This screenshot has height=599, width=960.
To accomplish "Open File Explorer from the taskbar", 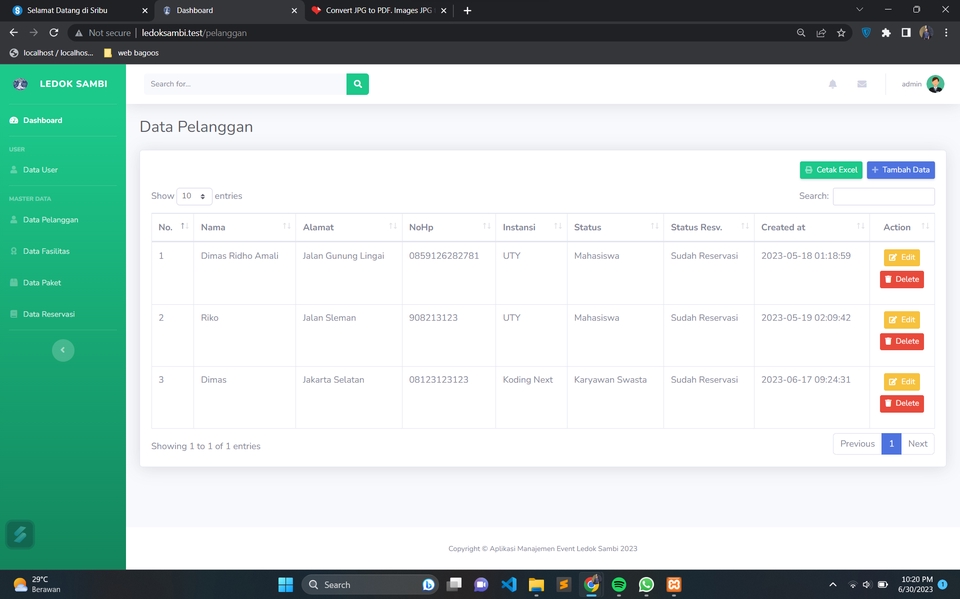I will point(536,584).
